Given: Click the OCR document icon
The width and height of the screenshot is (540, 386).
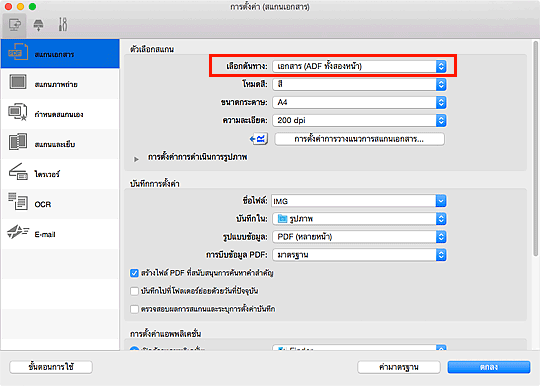Looking at the screenshot, I should tap(18, 201).
